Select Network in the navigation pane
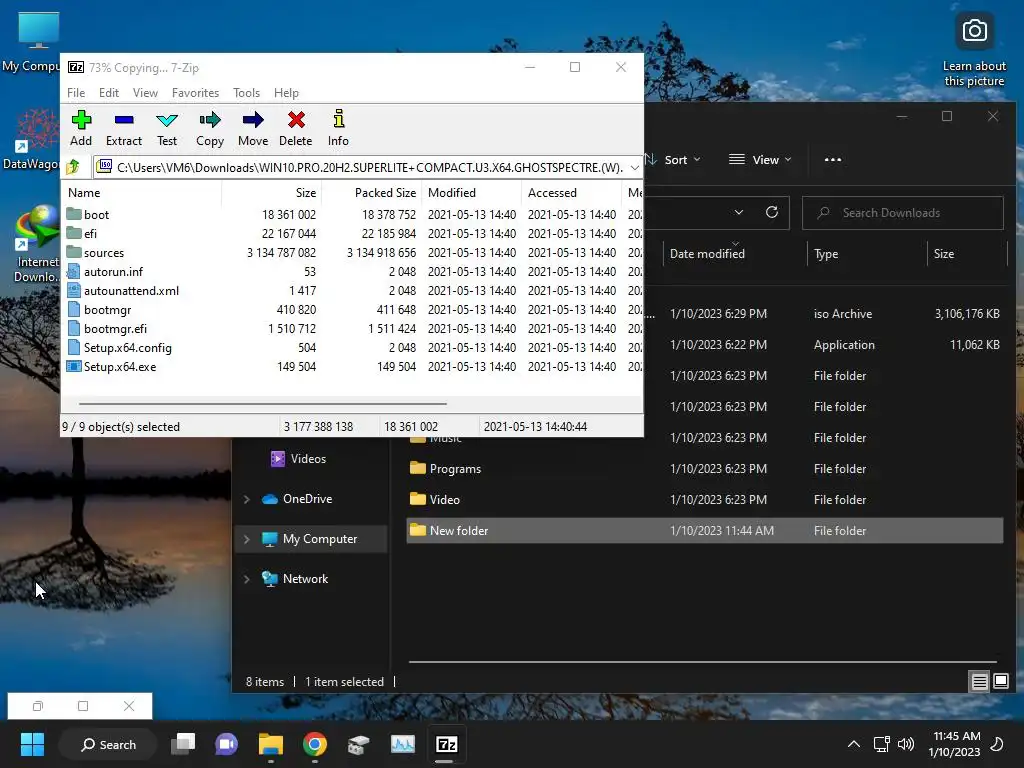1024x768 pixels. point(295,579)
